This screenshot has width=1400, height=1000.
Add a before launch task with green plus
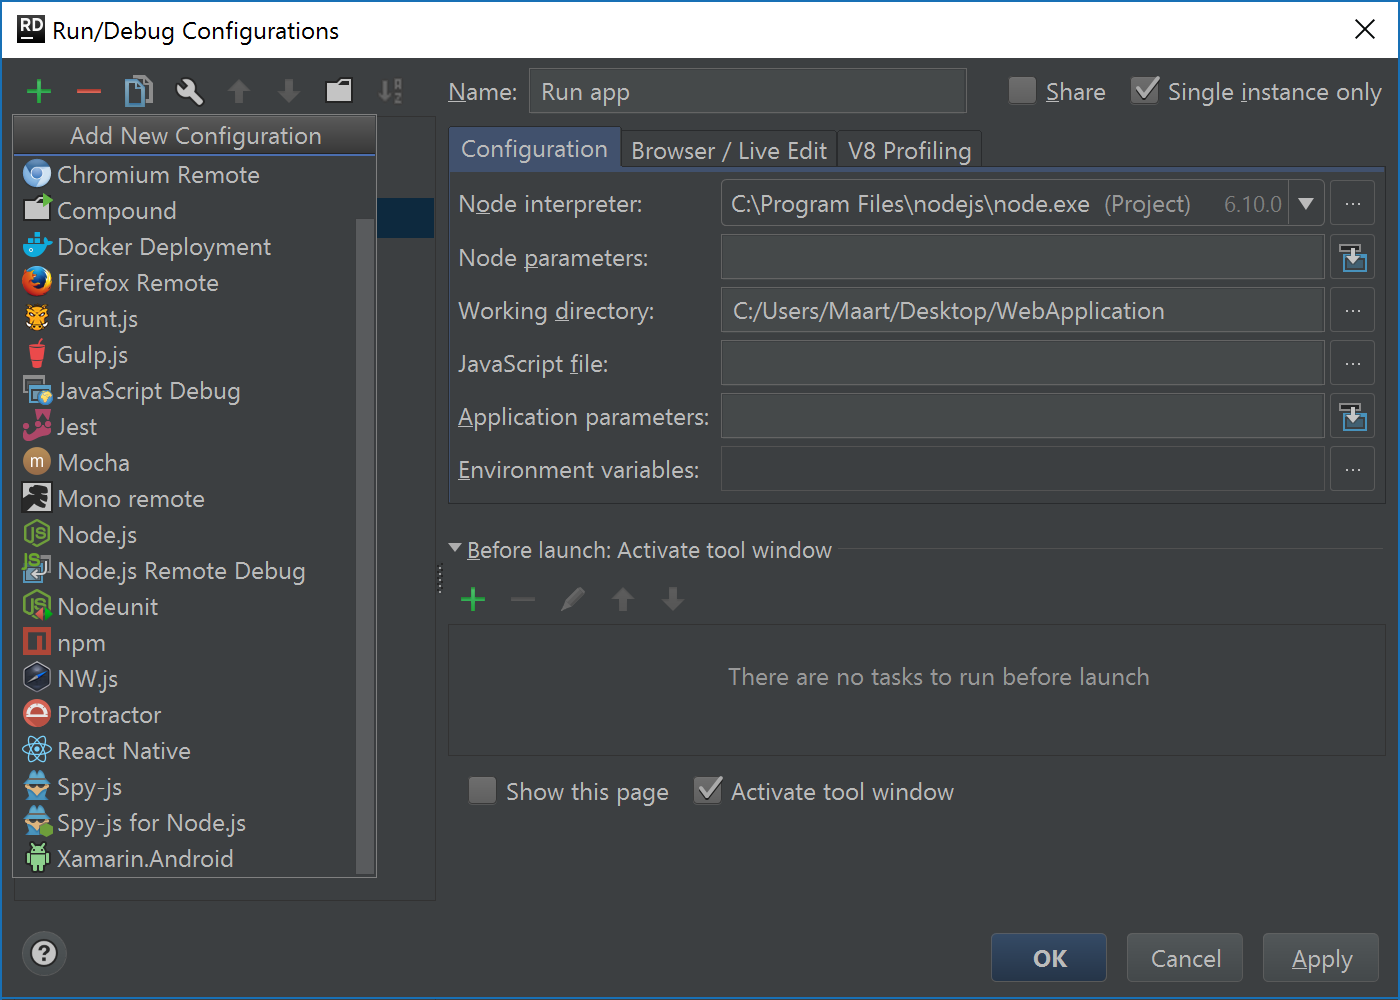tap(473, 599)
